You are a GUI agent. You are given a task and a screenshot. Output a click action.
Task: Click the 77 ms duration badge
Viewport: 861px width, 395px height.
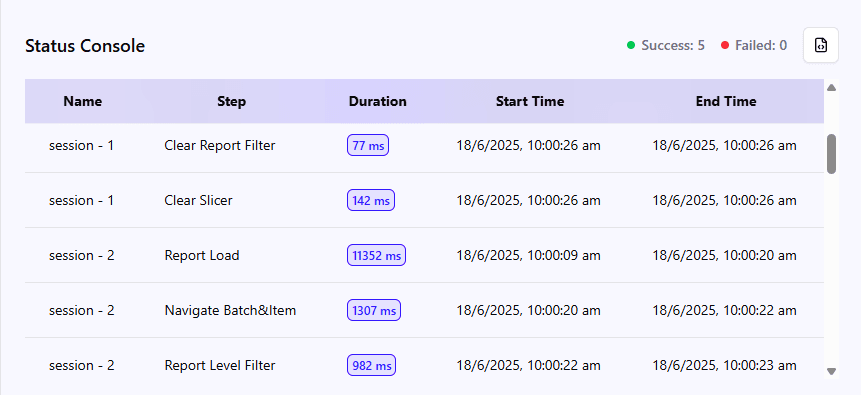click(x=368, y=146)
